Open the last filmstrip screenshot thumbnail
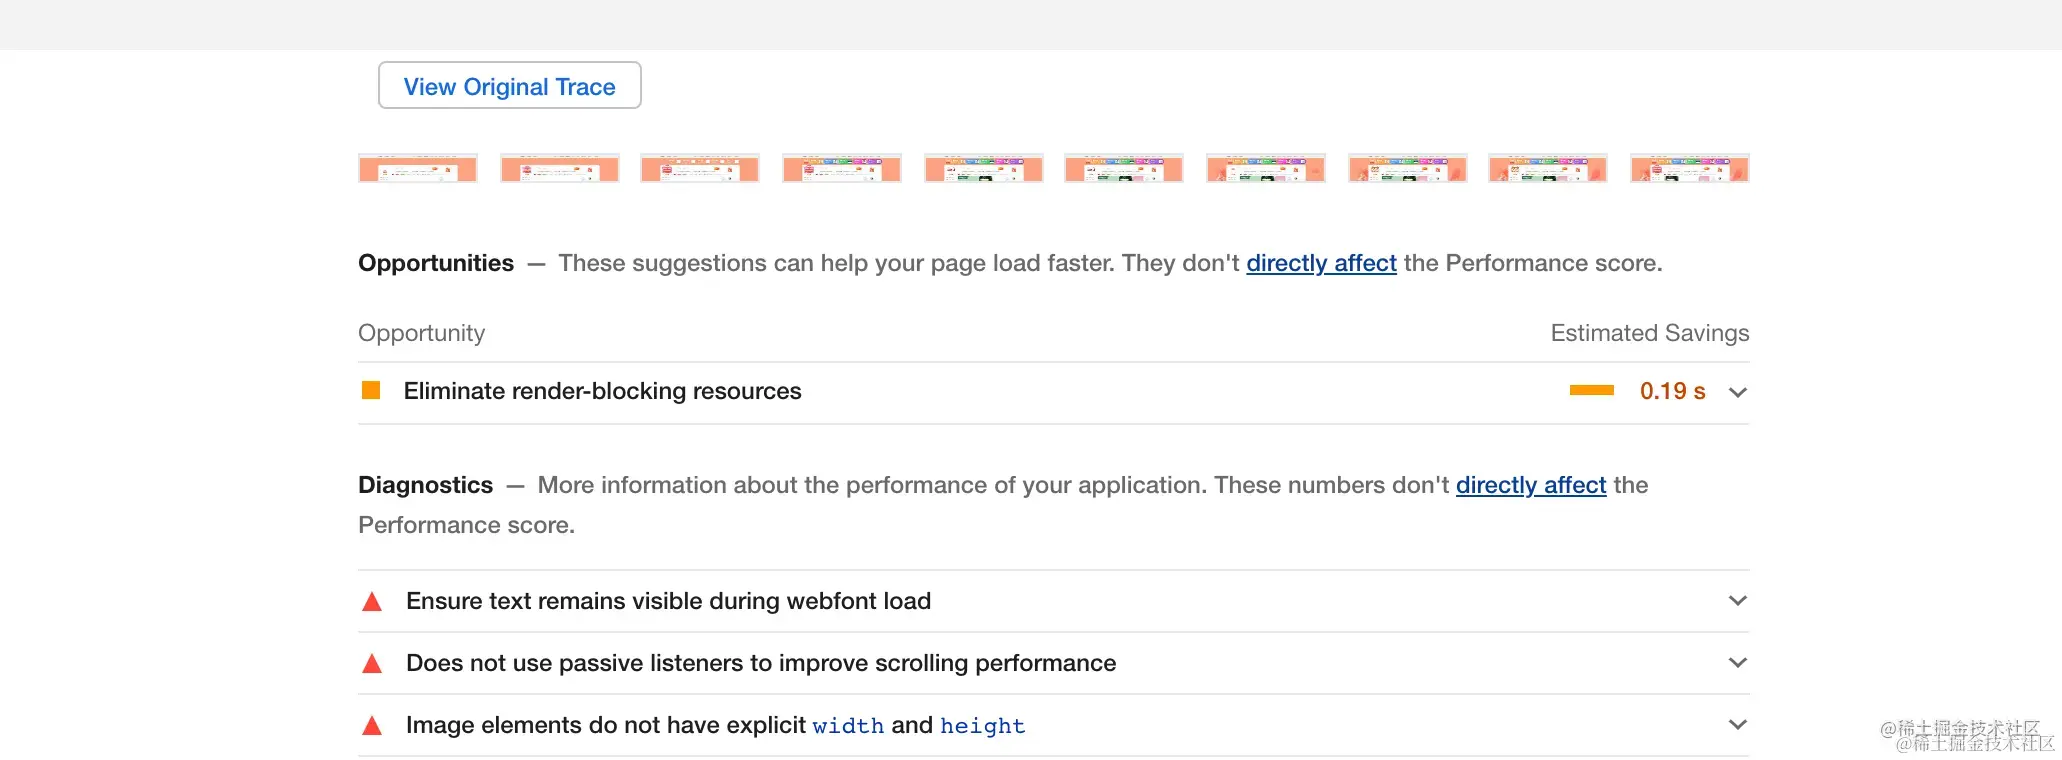 (1689, 168)
